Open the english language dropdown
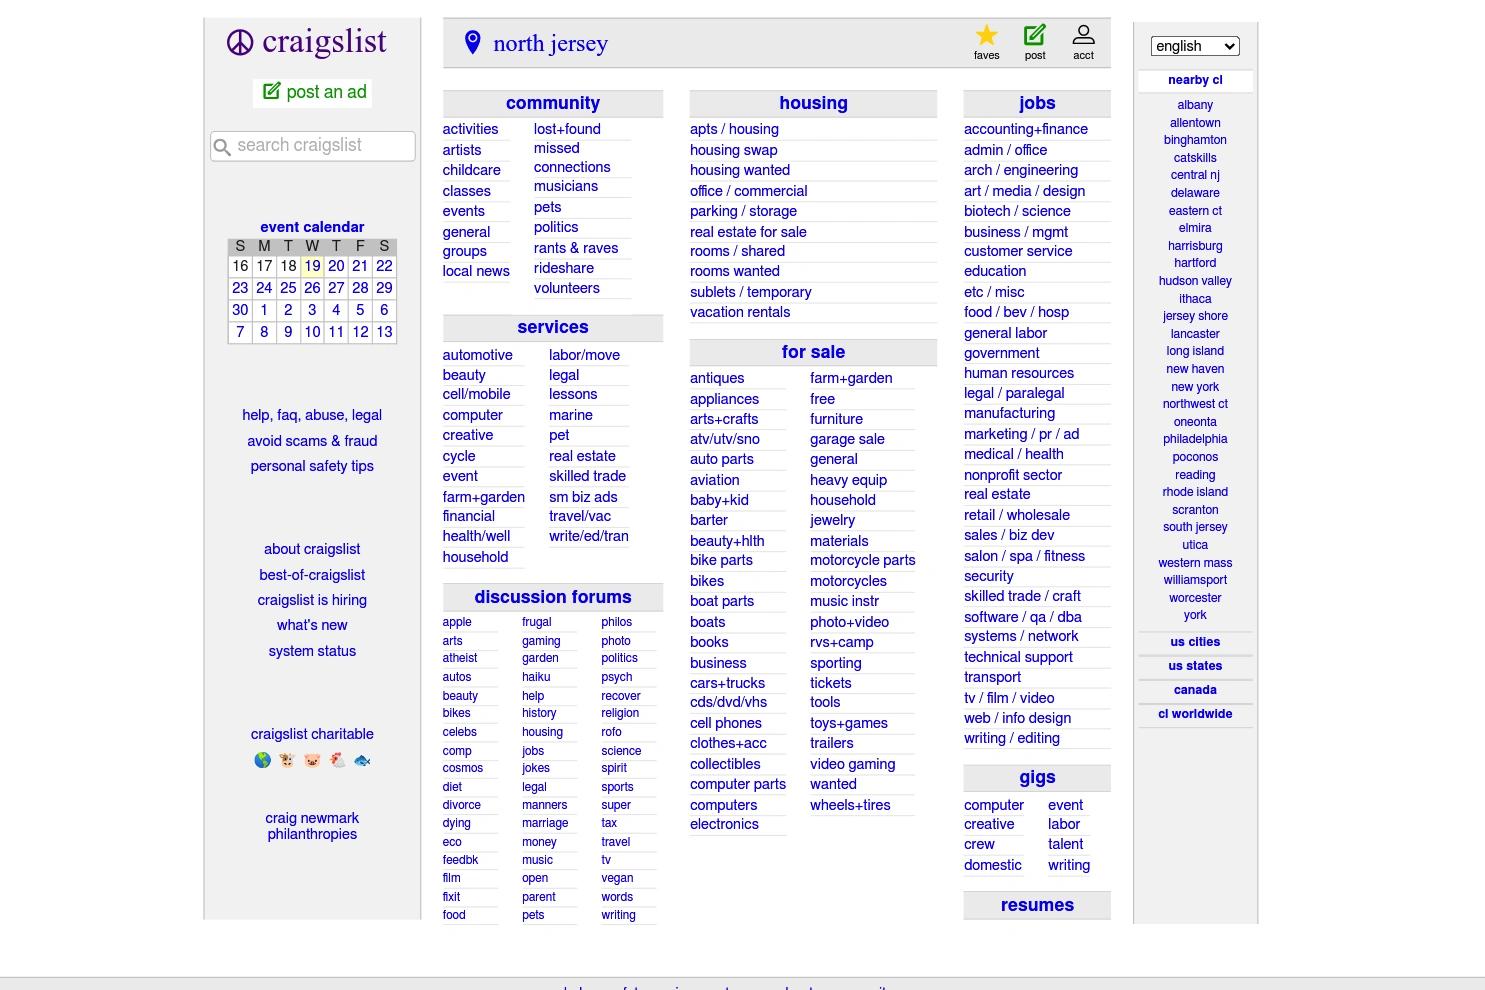The width and height of the screenshot is (1485, 990). (x=1195, y=46)
